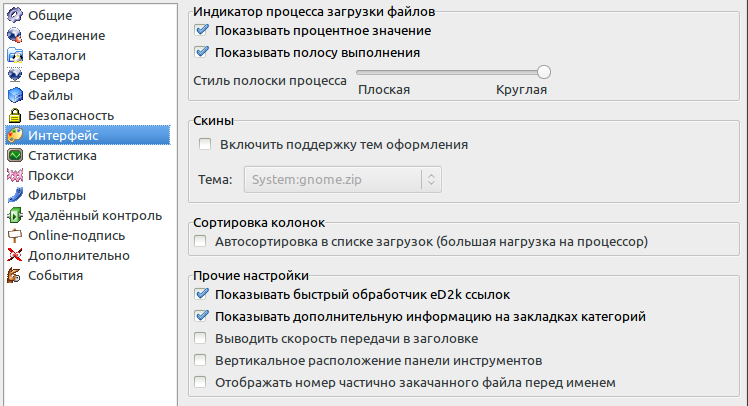Viewport: 748px width, 406px height.
Task: Click the Online-подпись signpost icon
Action: click(15, 235)
